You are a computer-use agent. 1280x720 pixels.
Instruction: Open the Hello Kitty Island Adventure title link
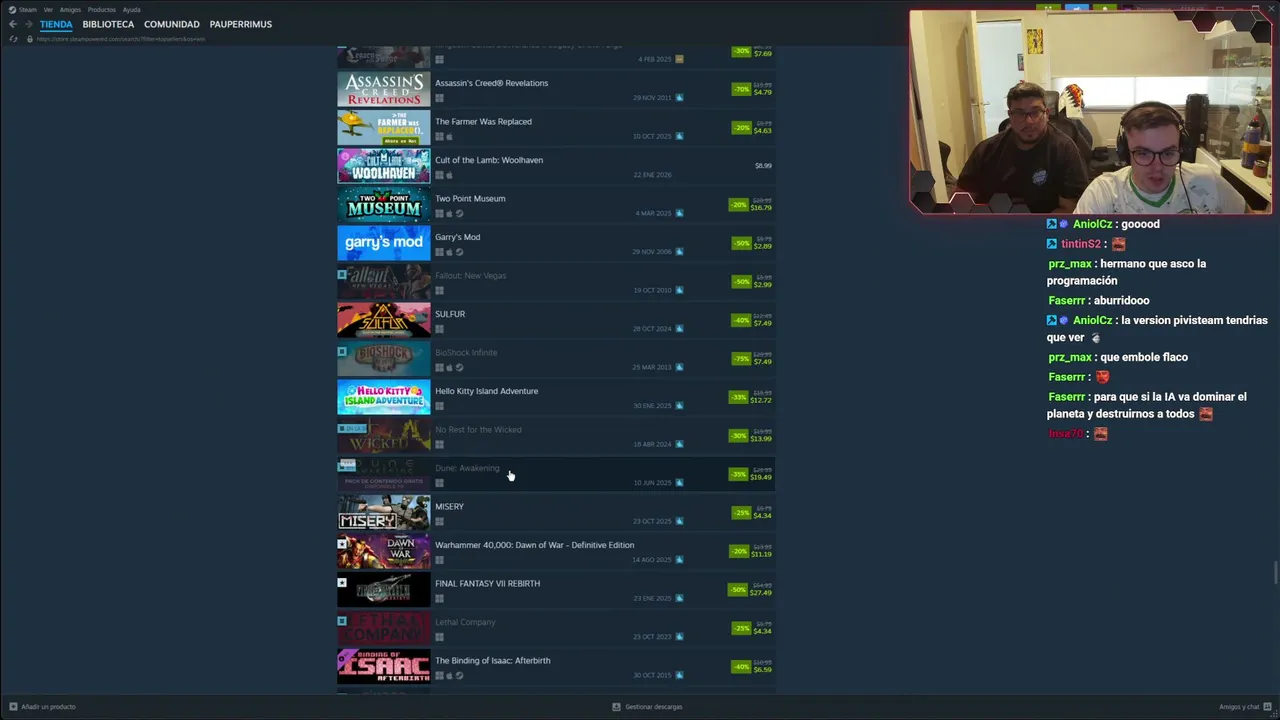486,391
